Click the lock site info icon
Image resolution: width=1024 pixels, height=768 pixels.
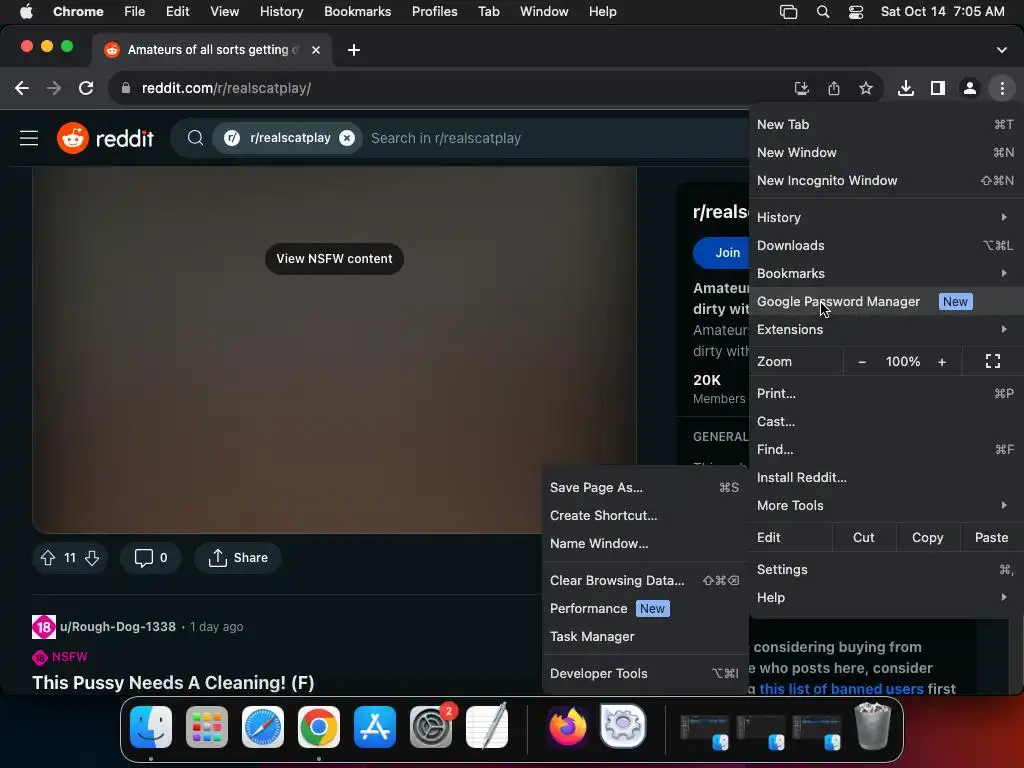(126, 88)
